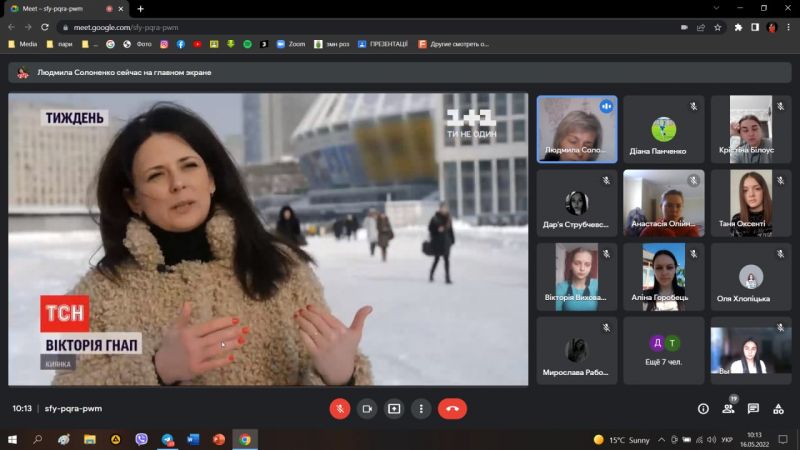Open the Extensions puzzle icon
Image resolution: width=800 pixels, height=450 pixels.
click(x=738, y=28)
